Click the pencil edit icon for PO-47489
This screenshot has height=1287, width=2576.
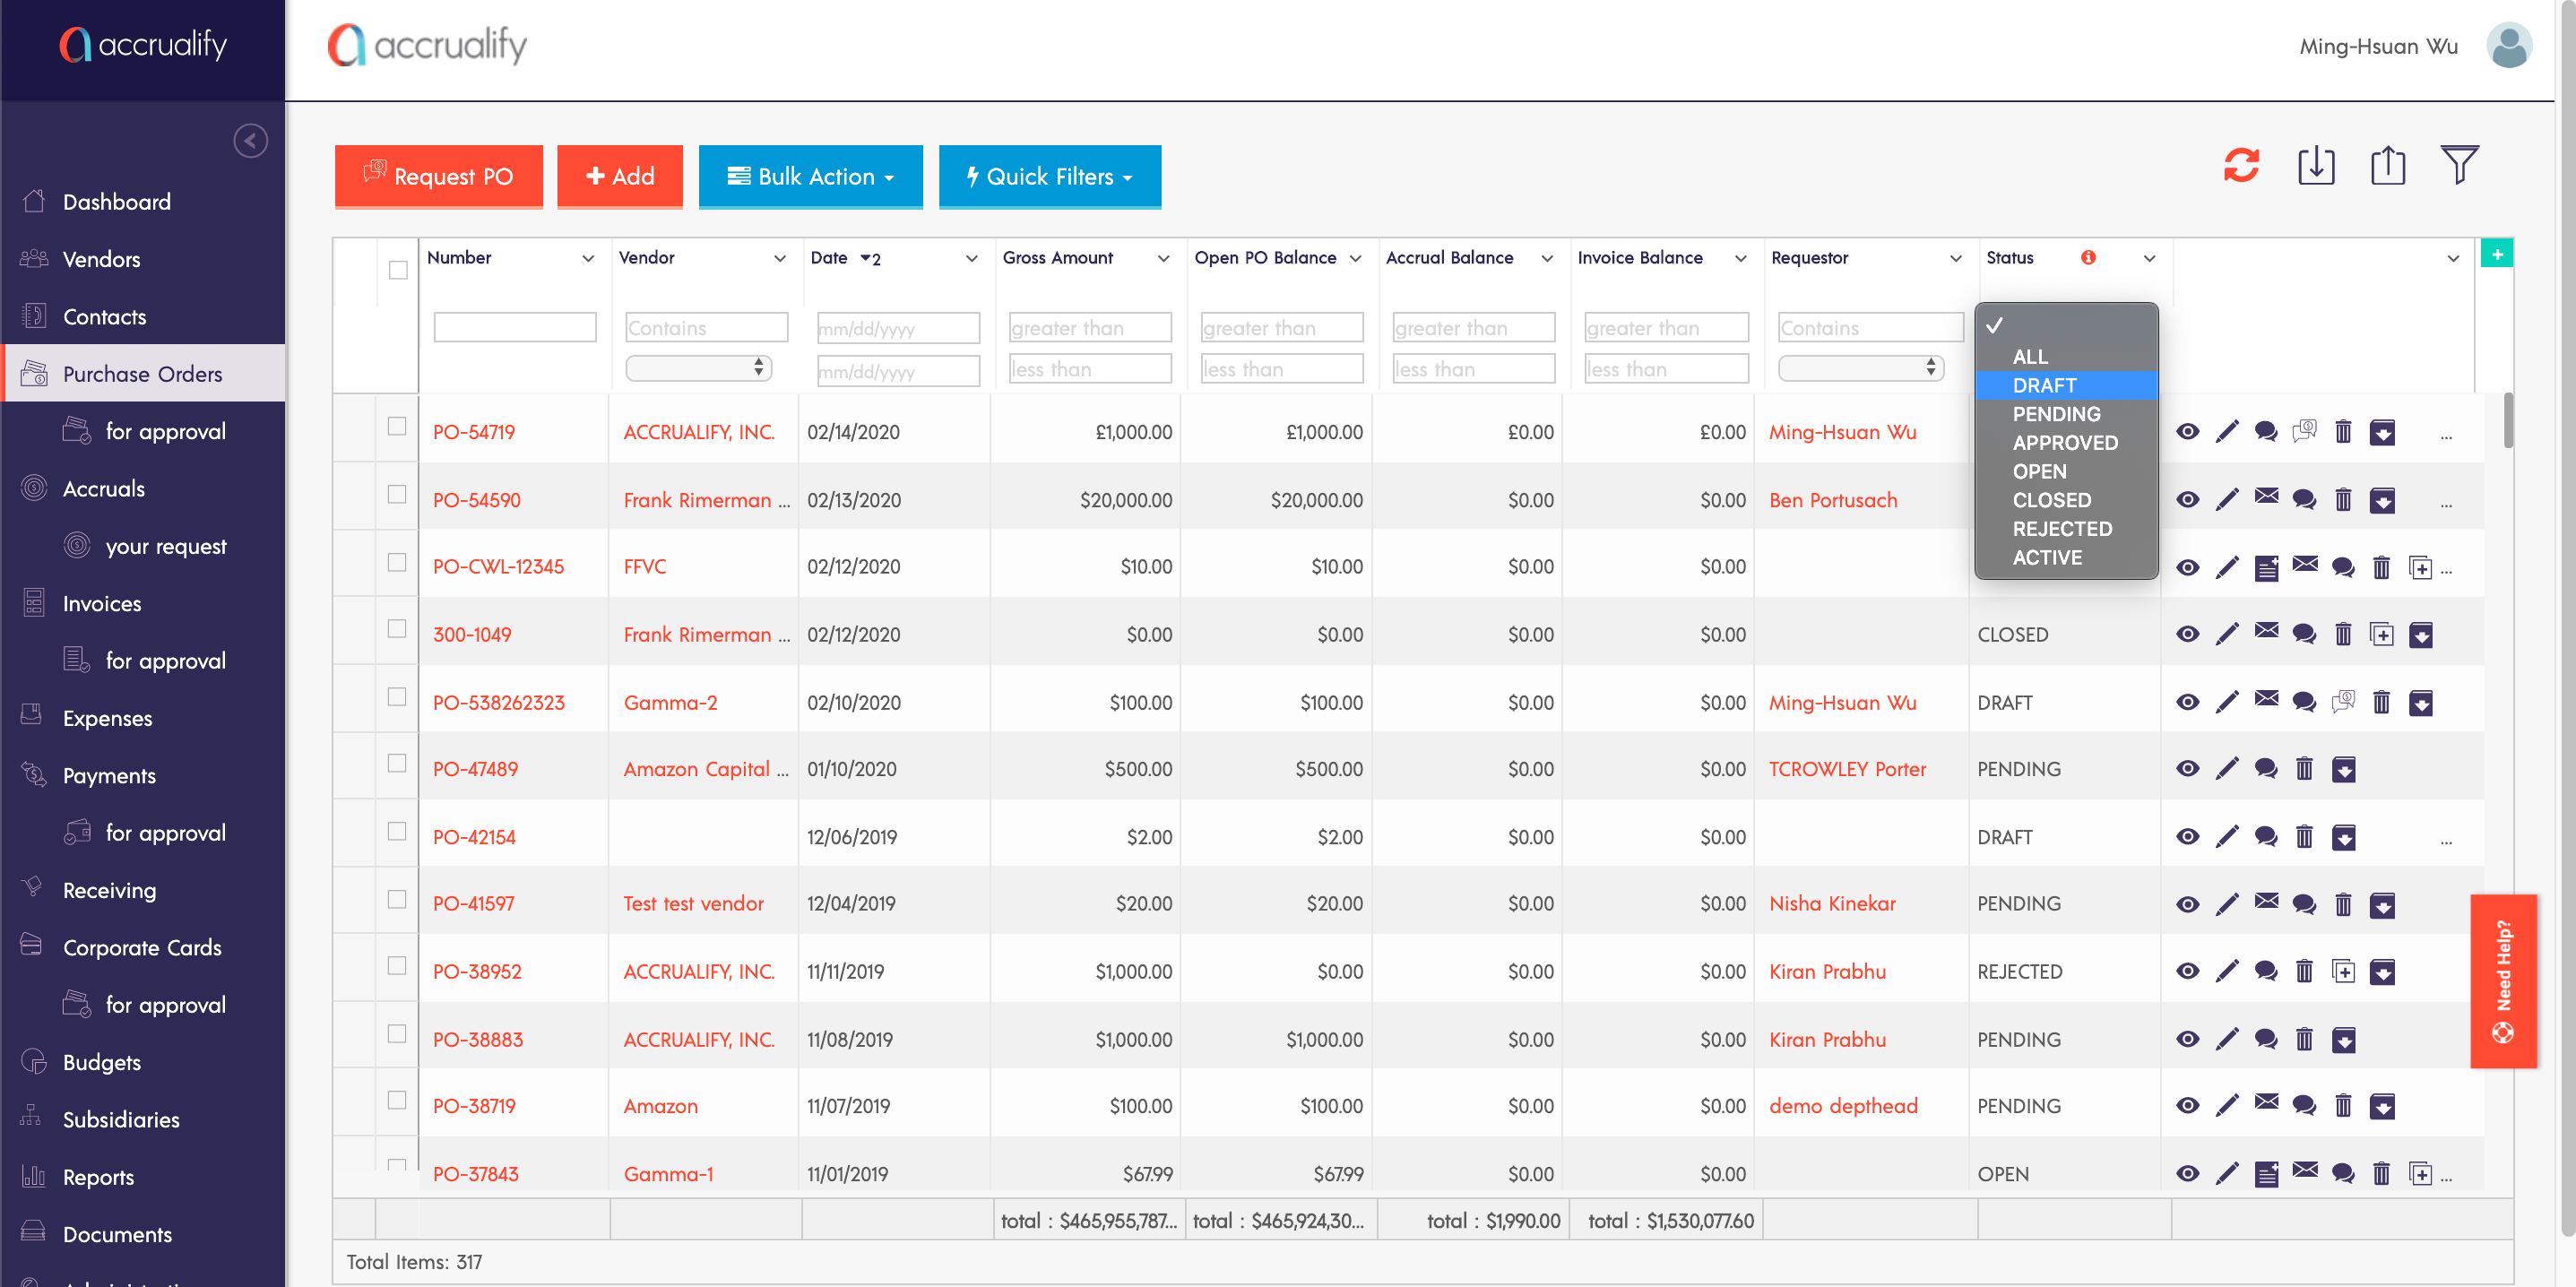point(2226,769)
